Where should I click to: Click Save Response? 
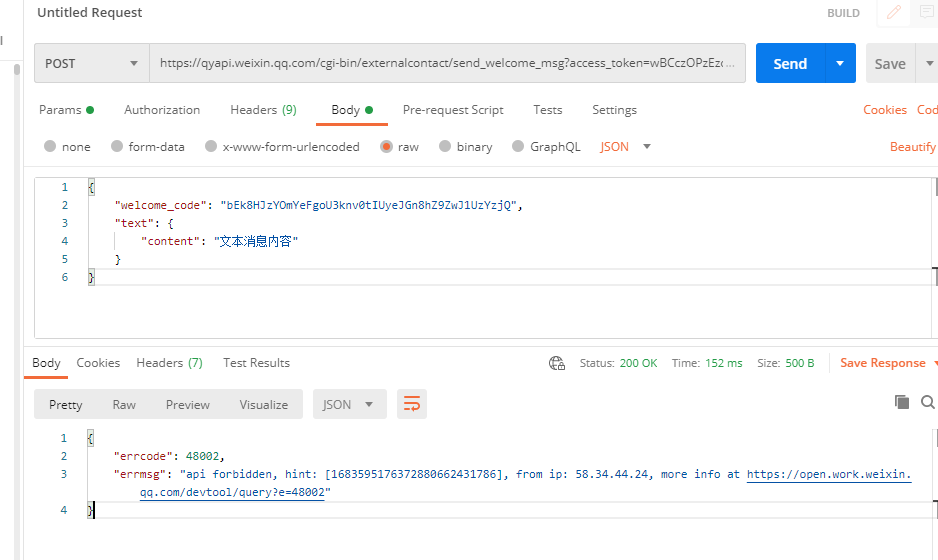882,363
